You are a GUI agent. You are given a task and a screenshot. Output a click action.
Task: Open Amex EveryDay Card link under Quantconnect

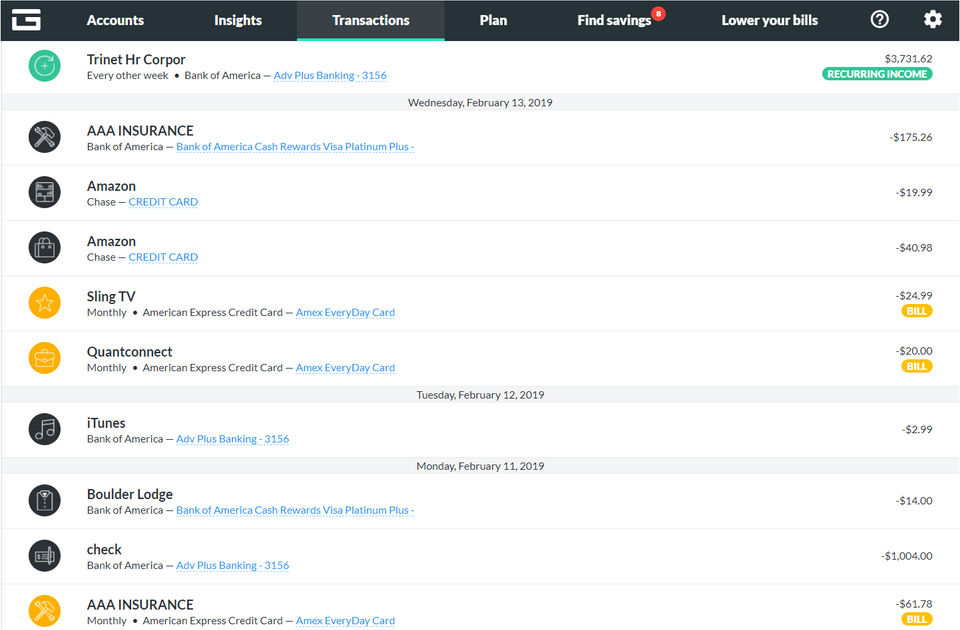pos(345,368)
